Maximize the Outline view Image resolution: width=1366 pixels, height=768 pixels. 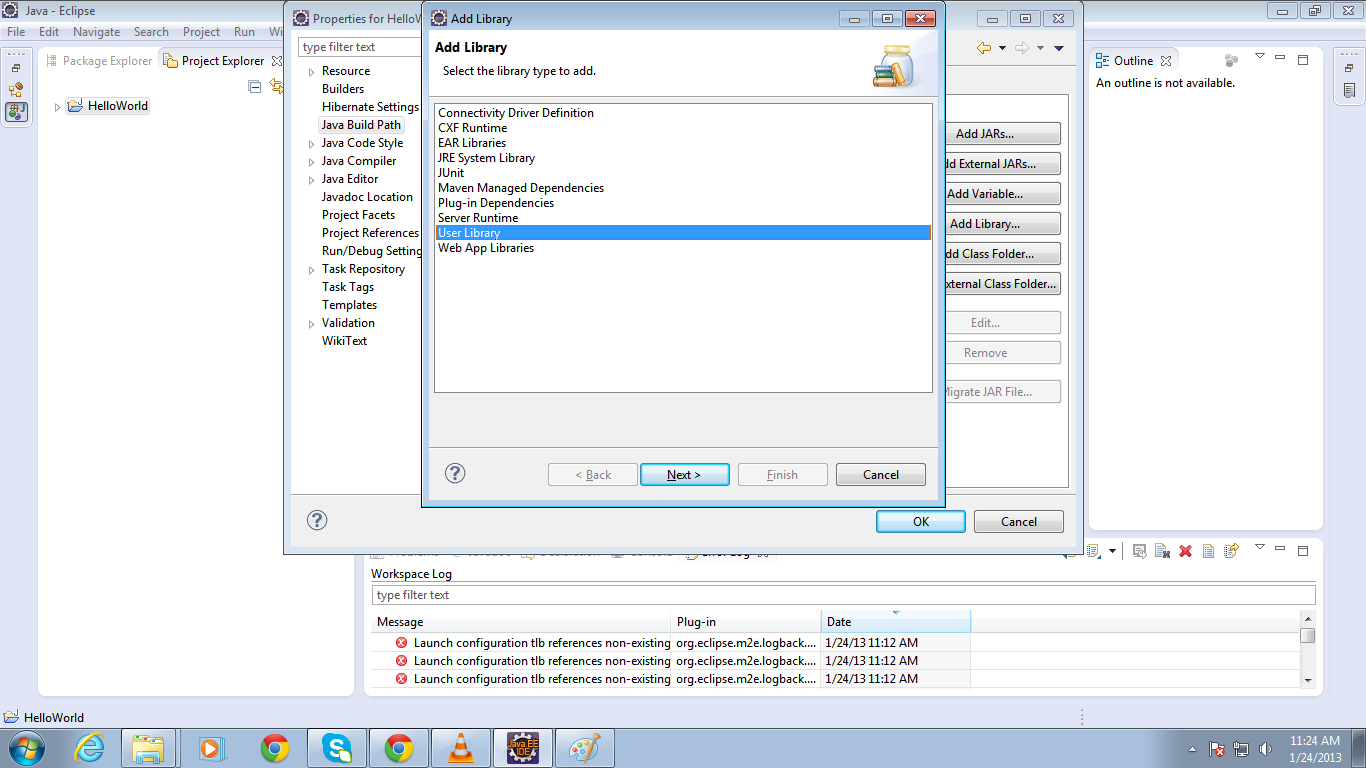pos(1303,60)
